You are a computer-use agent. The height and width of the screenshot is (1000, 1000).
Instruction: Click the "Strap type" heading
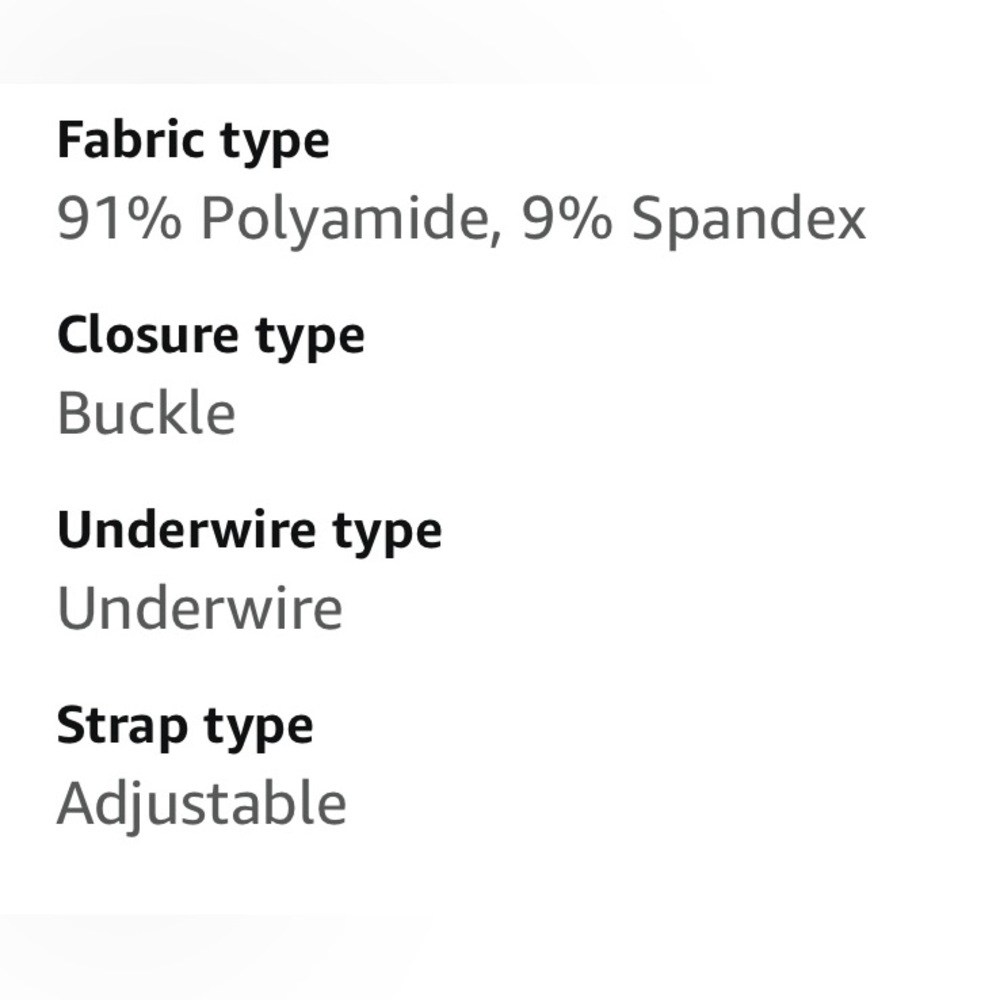185,727
